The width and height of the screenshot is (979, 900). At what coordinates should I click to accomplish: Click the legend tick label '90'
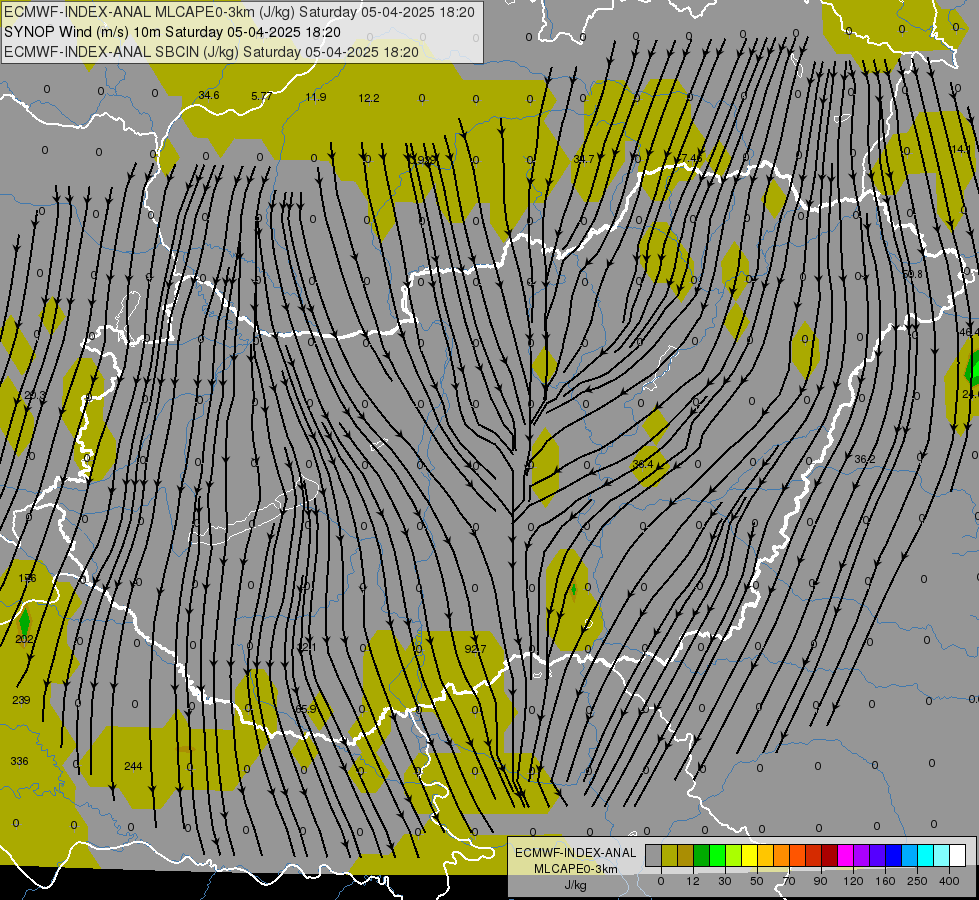(821, 881)
